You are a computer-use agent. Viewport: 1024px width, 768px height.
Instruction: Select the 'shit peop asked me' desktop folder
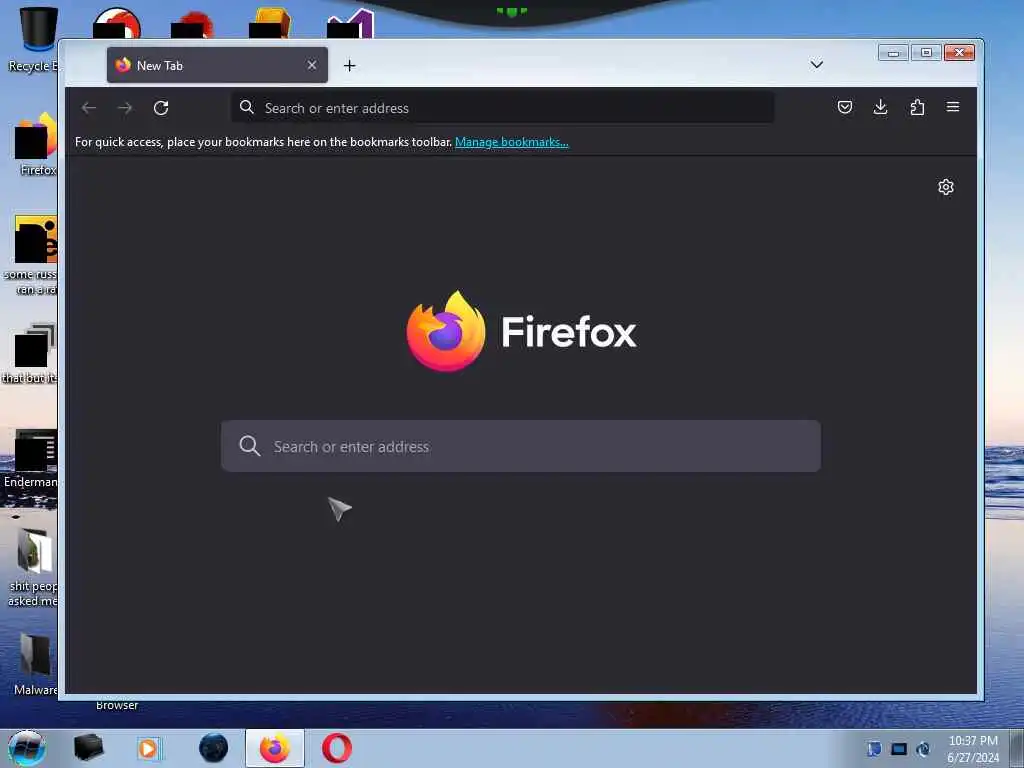[31, 567]
